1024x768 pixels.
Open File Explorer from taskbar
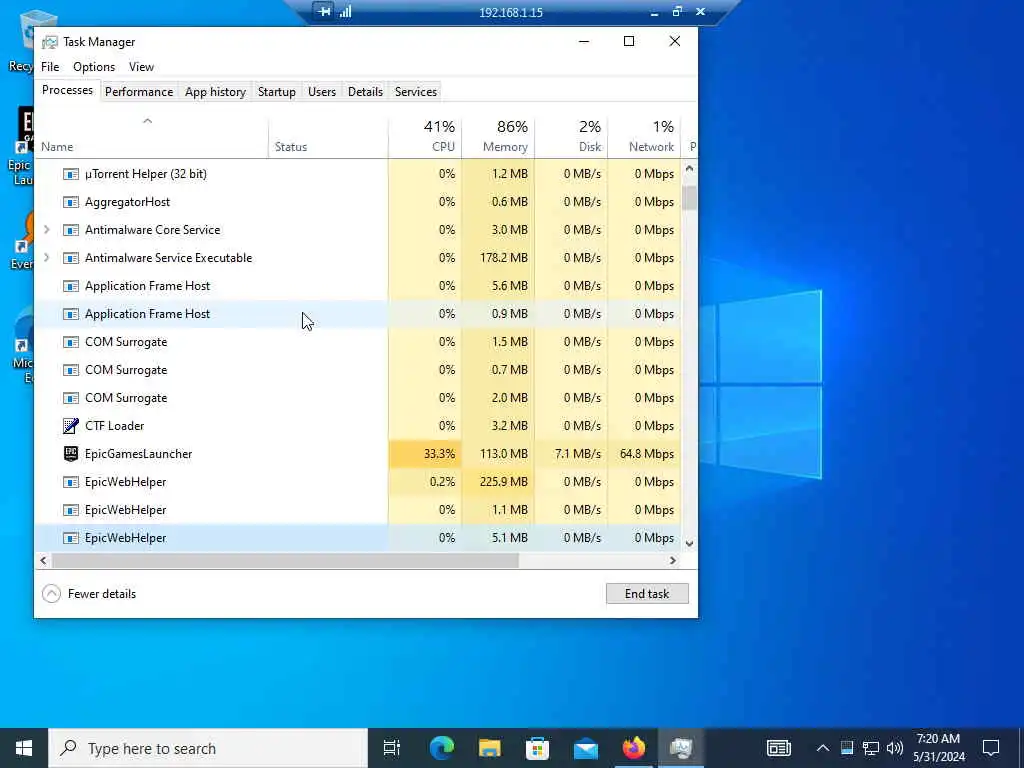[490, 748]
